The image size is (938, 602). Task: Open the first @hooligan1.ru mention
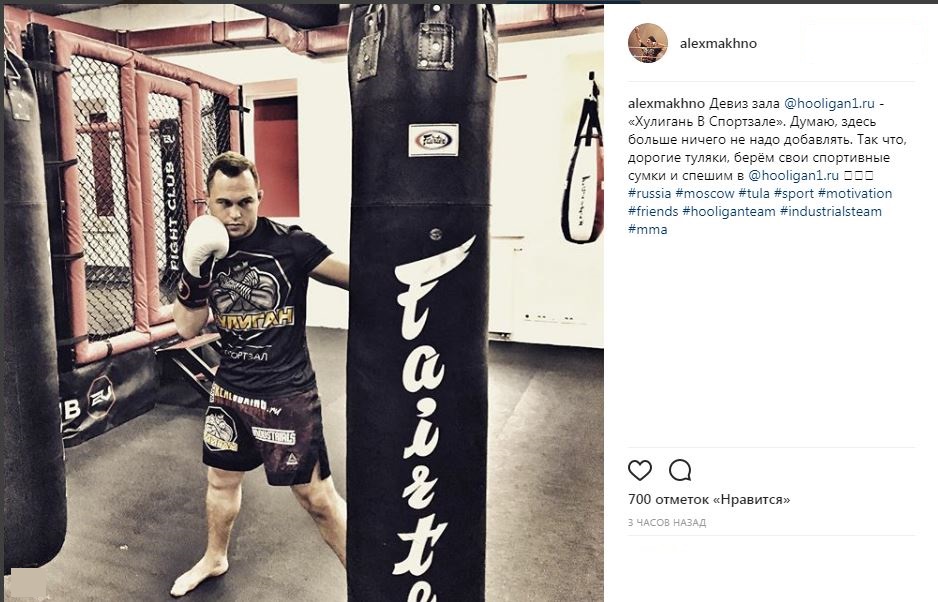tap(829, 103)
